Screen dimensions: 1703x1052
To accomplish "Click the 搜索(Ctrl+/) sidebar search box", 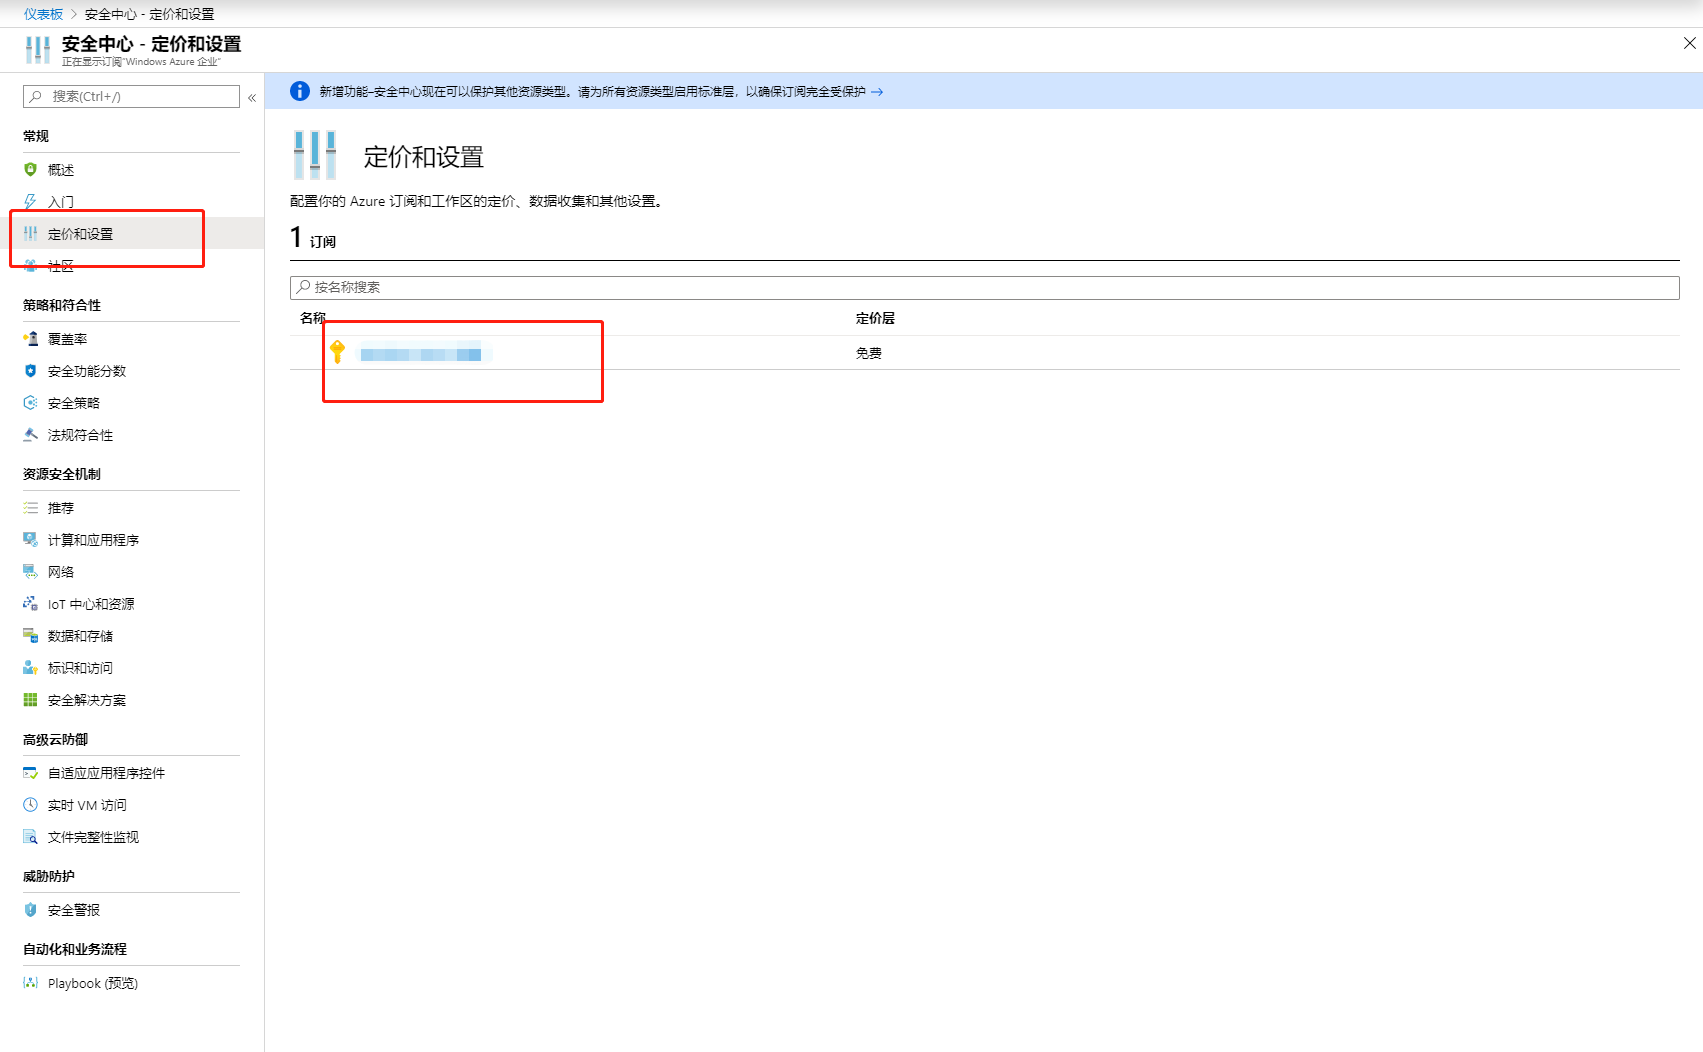I will [131, 96].
